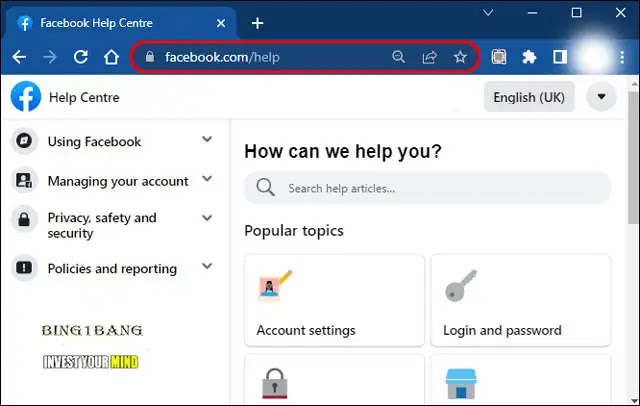Click the scrollbar down arrow
Image resolution: width=640 pixels, height=406 pixels.
[634, 401]
